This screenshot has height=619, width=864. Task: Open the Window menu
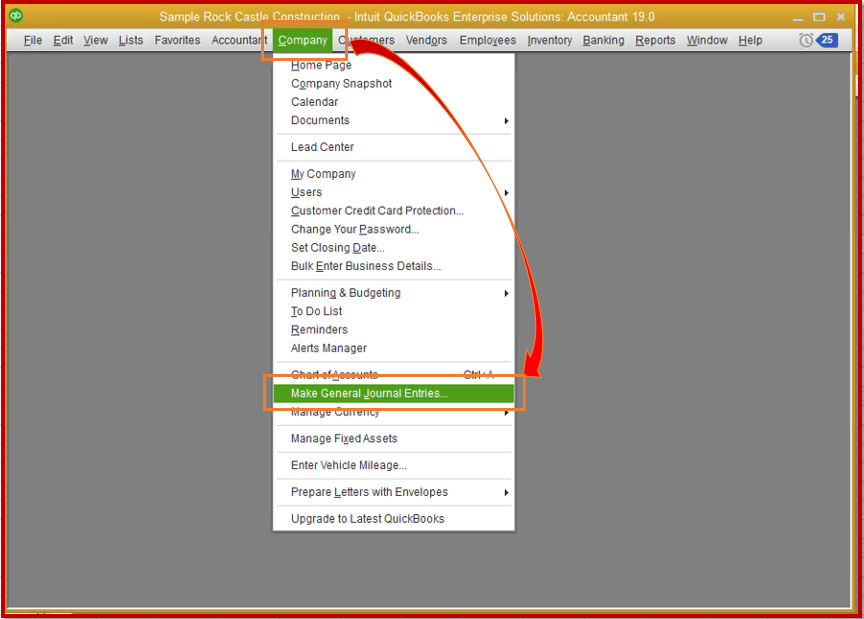707,40
